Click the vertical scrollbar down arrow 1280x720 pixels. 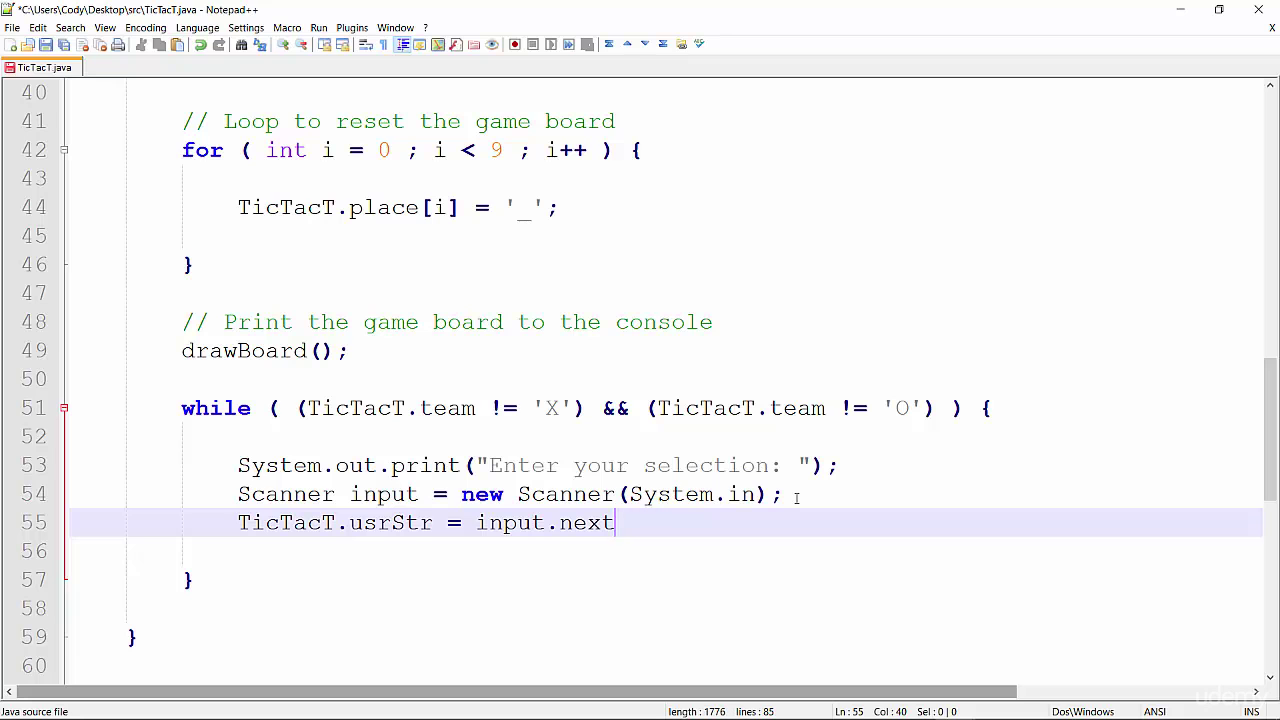tap(1271, 677)
